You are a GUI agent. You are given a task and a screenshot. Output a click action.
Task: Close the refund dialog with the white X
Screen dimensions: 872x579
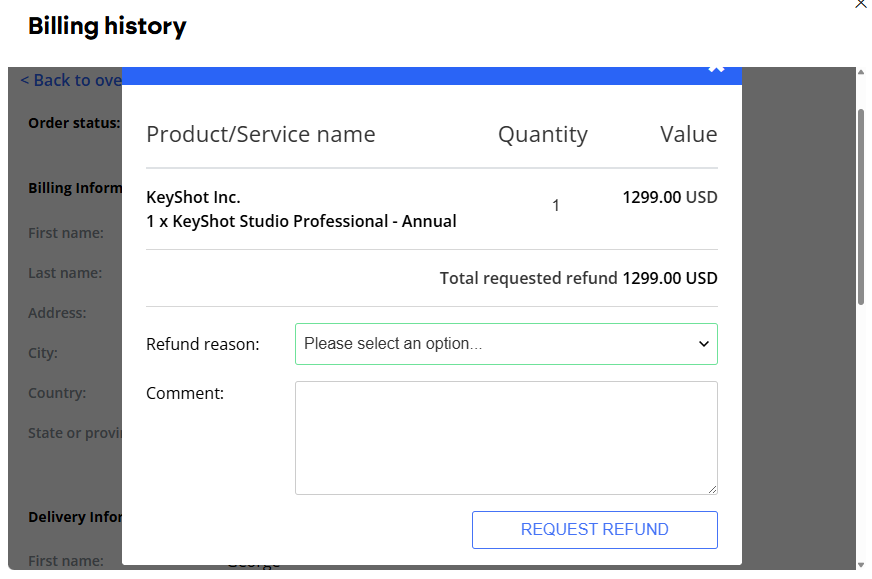pyautogui.click(x=716, y=68)
